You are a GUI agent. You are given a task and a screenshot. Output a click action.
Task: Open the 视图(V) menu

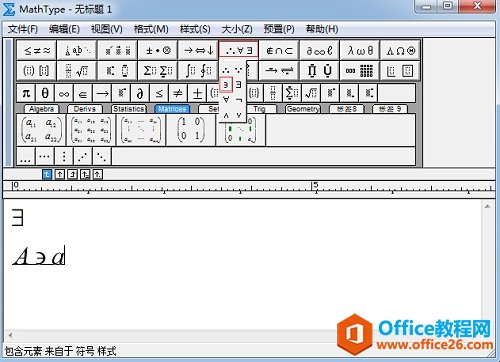107,29
